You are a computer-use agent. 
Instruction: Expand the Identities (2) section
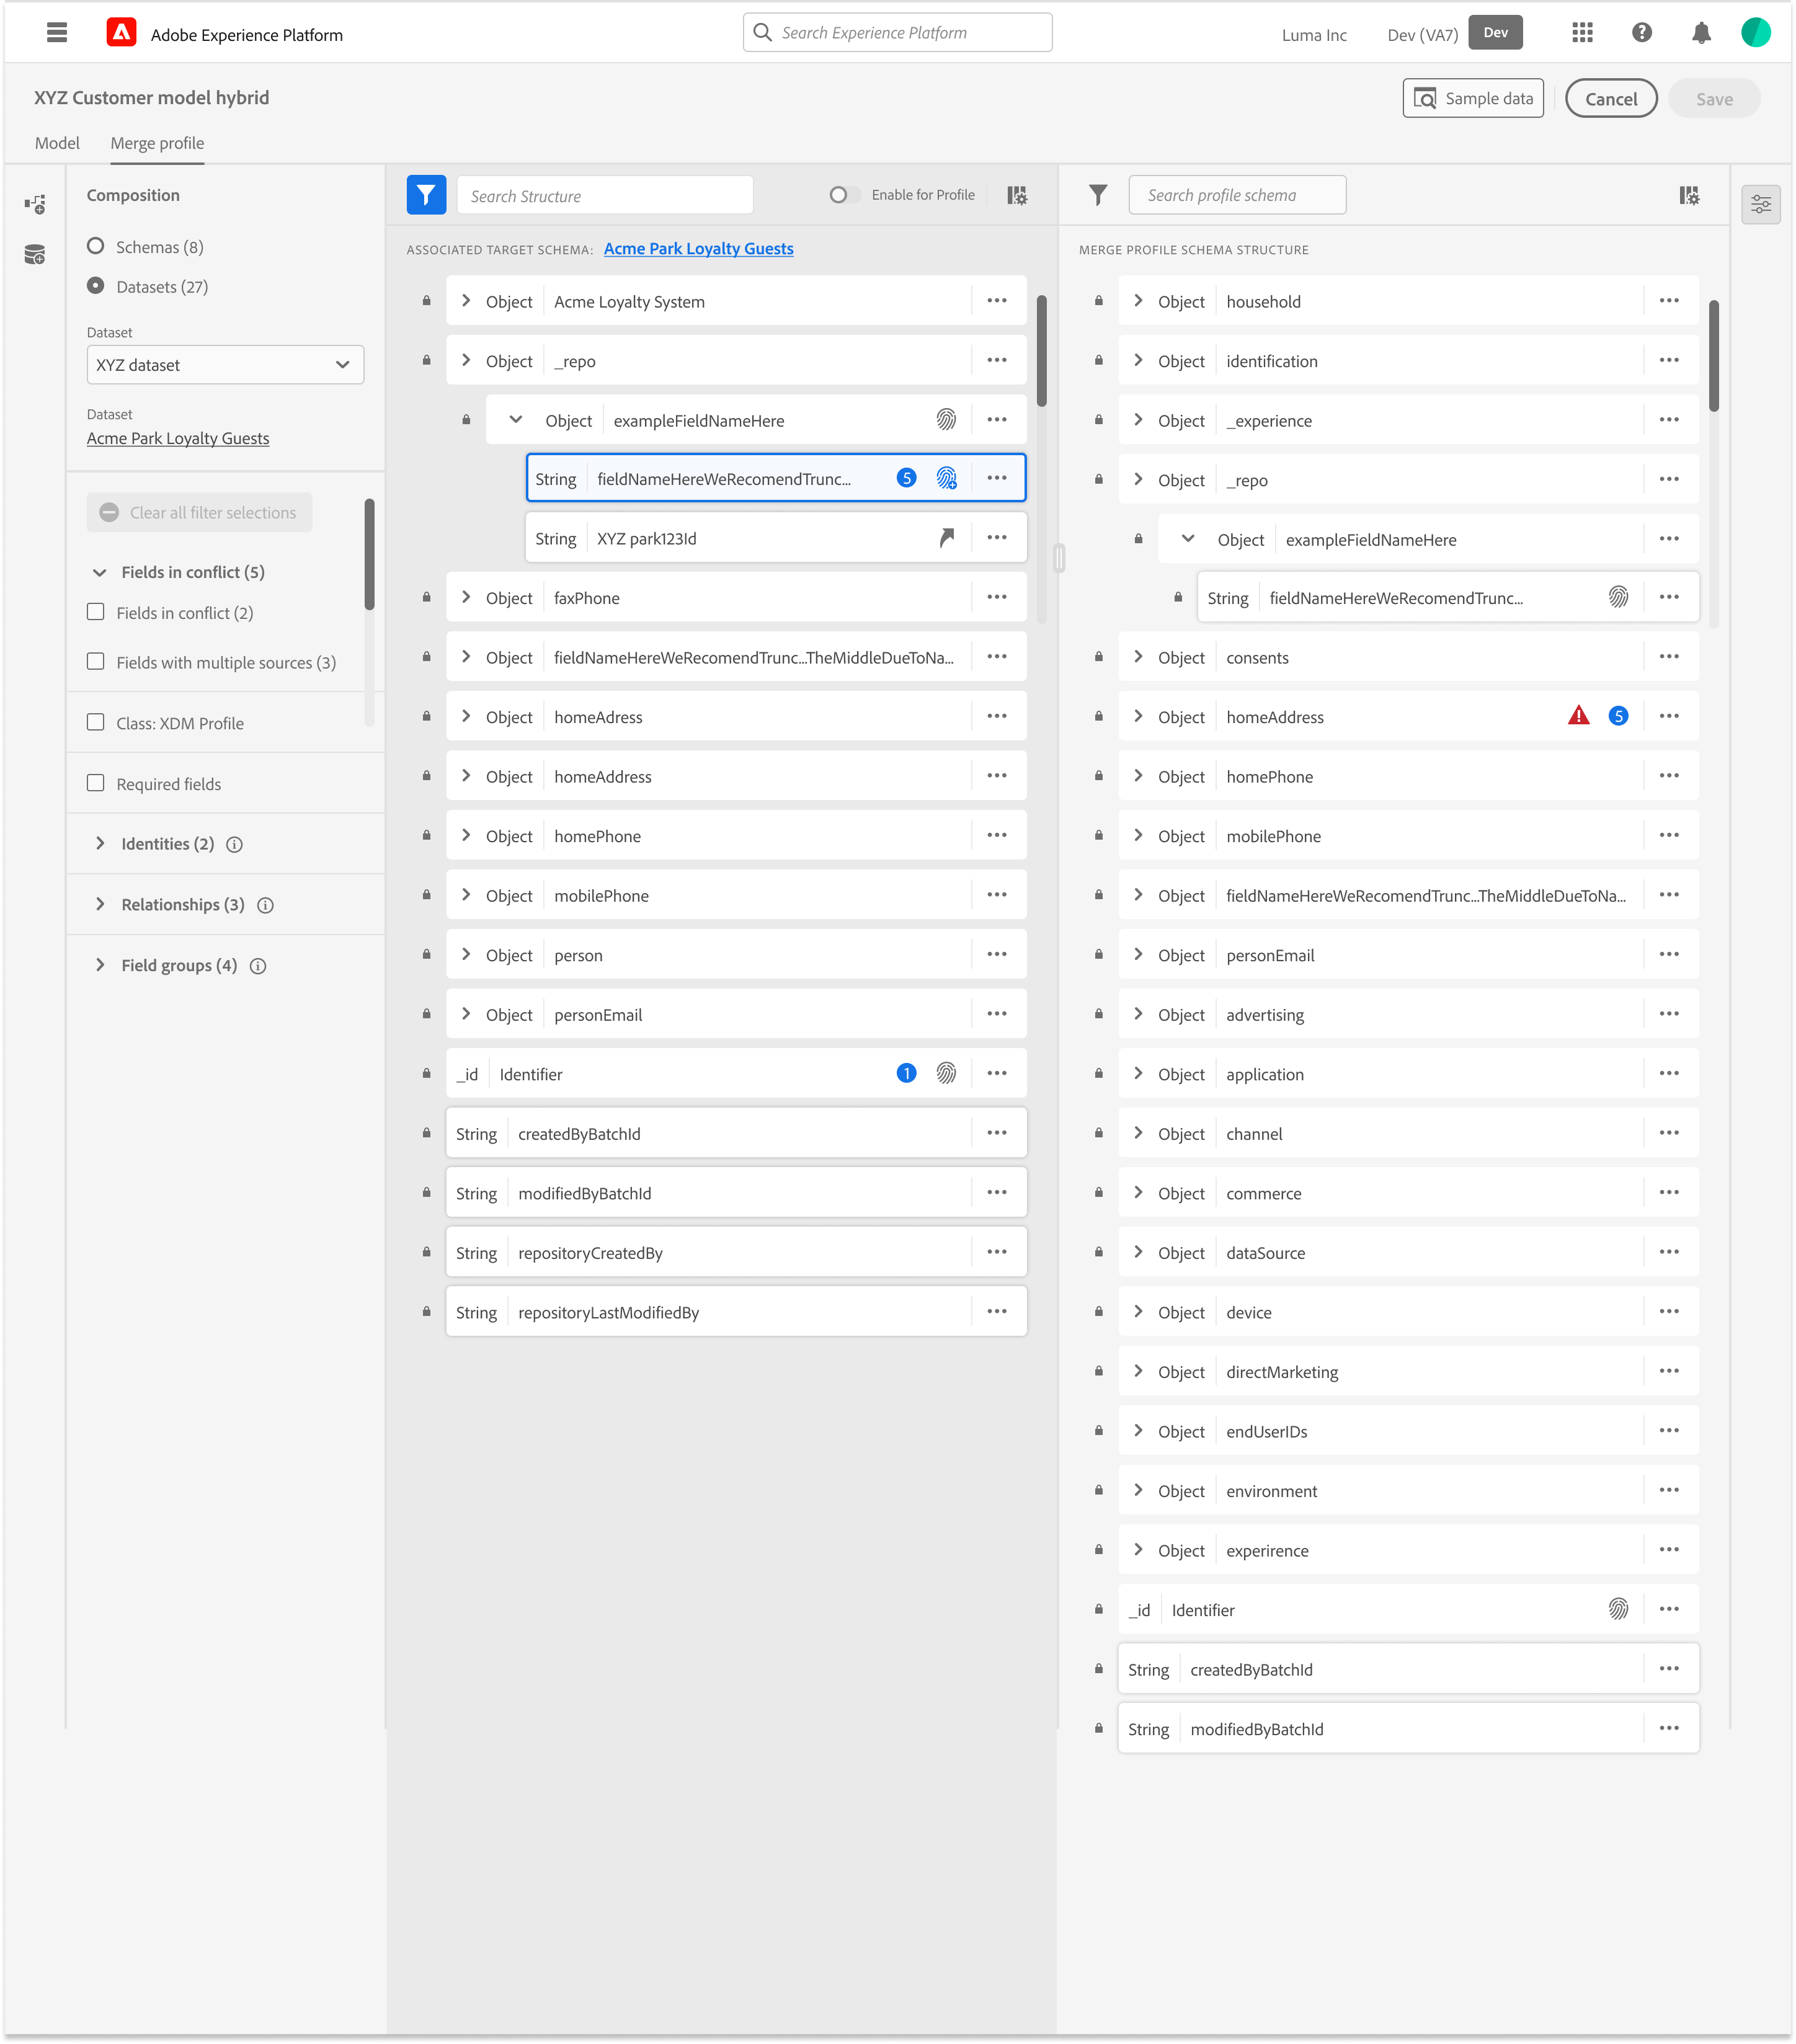pos(100,844)
